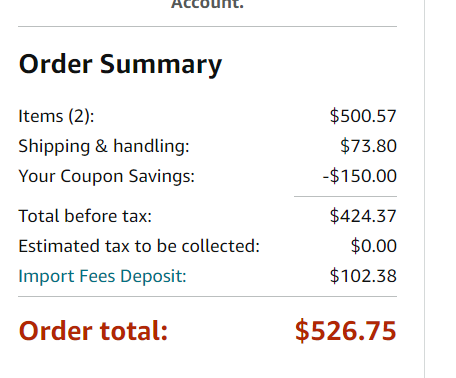Click the short divider above Total before tax
The image size is (456, 378).
tap(345, 197)
